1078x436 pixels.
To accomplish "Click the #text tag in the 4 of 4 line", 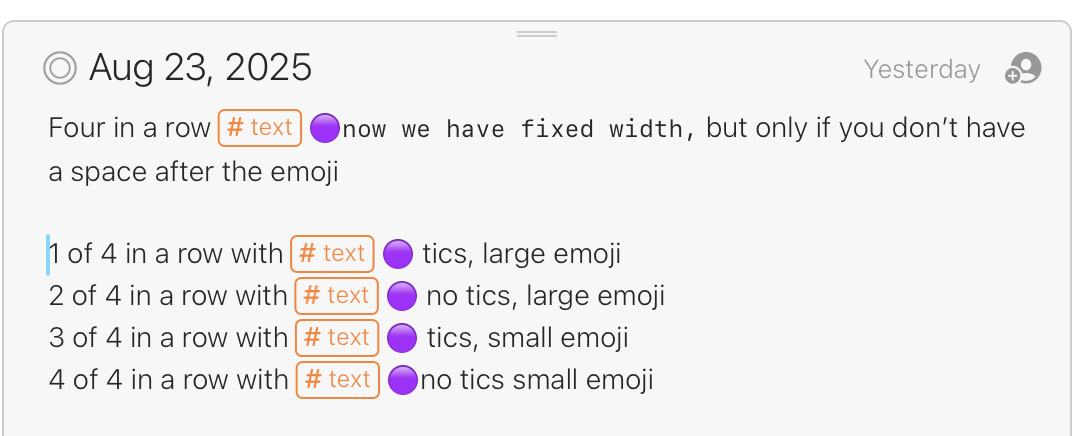I will coord(338,380).
